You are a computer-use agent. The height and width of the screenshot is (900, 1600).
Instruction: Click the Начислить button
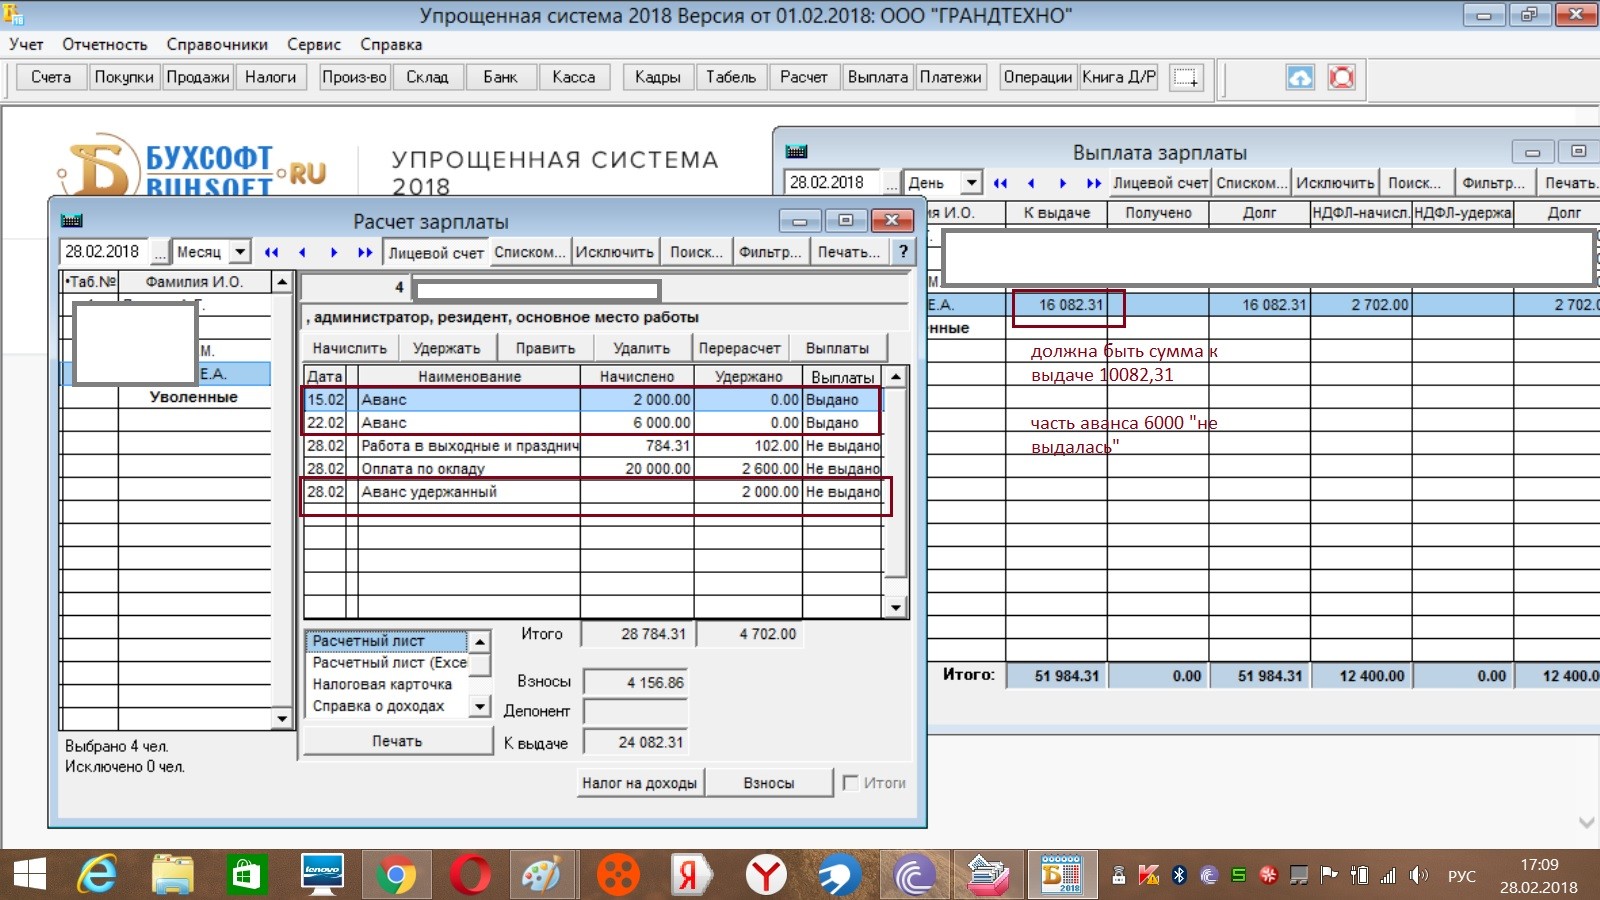[x=349, y=348]
